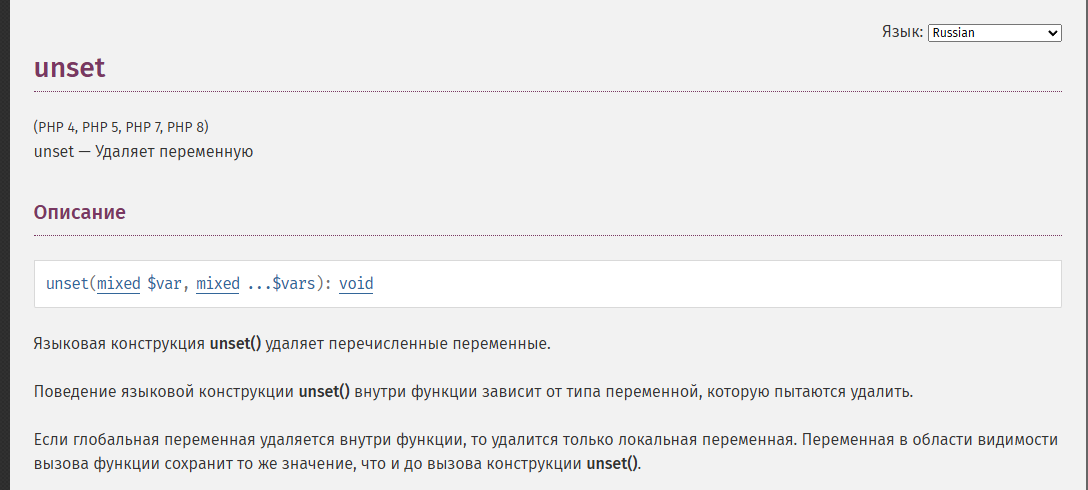Screen dimensions: 1088x490
Task: Click the 'Язык:' label
Action: 902,32
